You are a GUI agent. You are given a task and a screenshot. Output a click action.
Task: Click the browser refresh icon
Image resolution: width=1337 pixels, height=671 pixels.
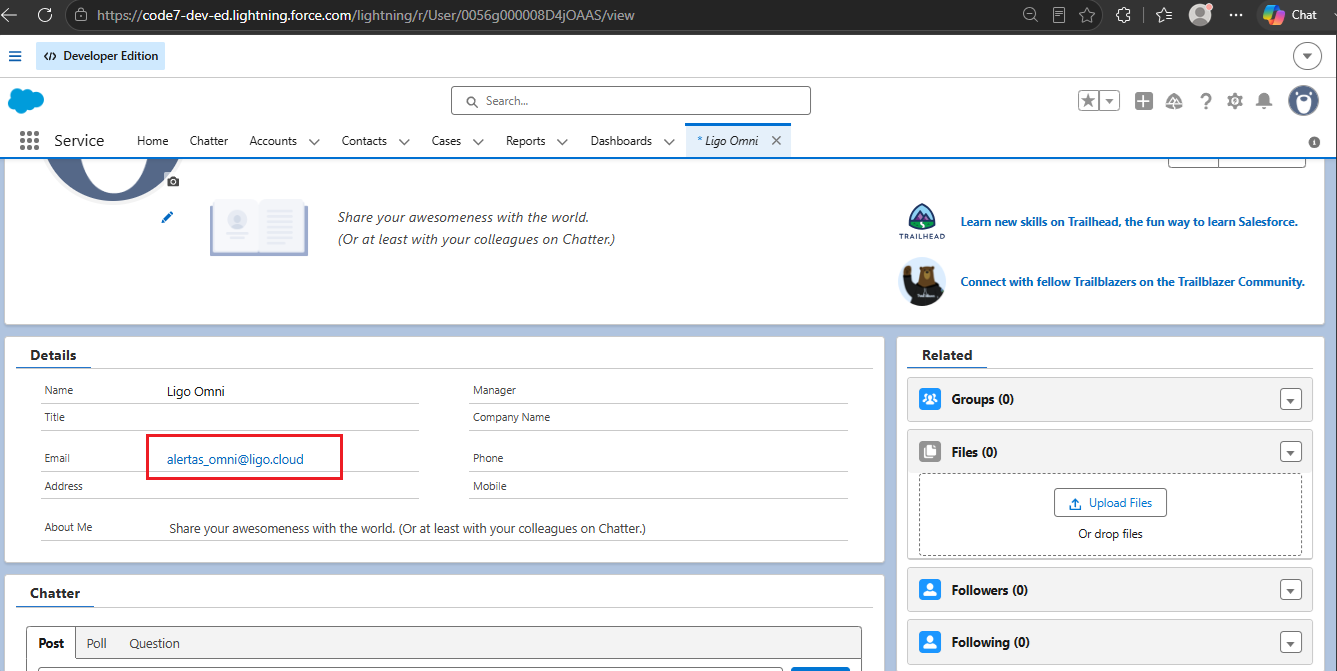point(44,15)
